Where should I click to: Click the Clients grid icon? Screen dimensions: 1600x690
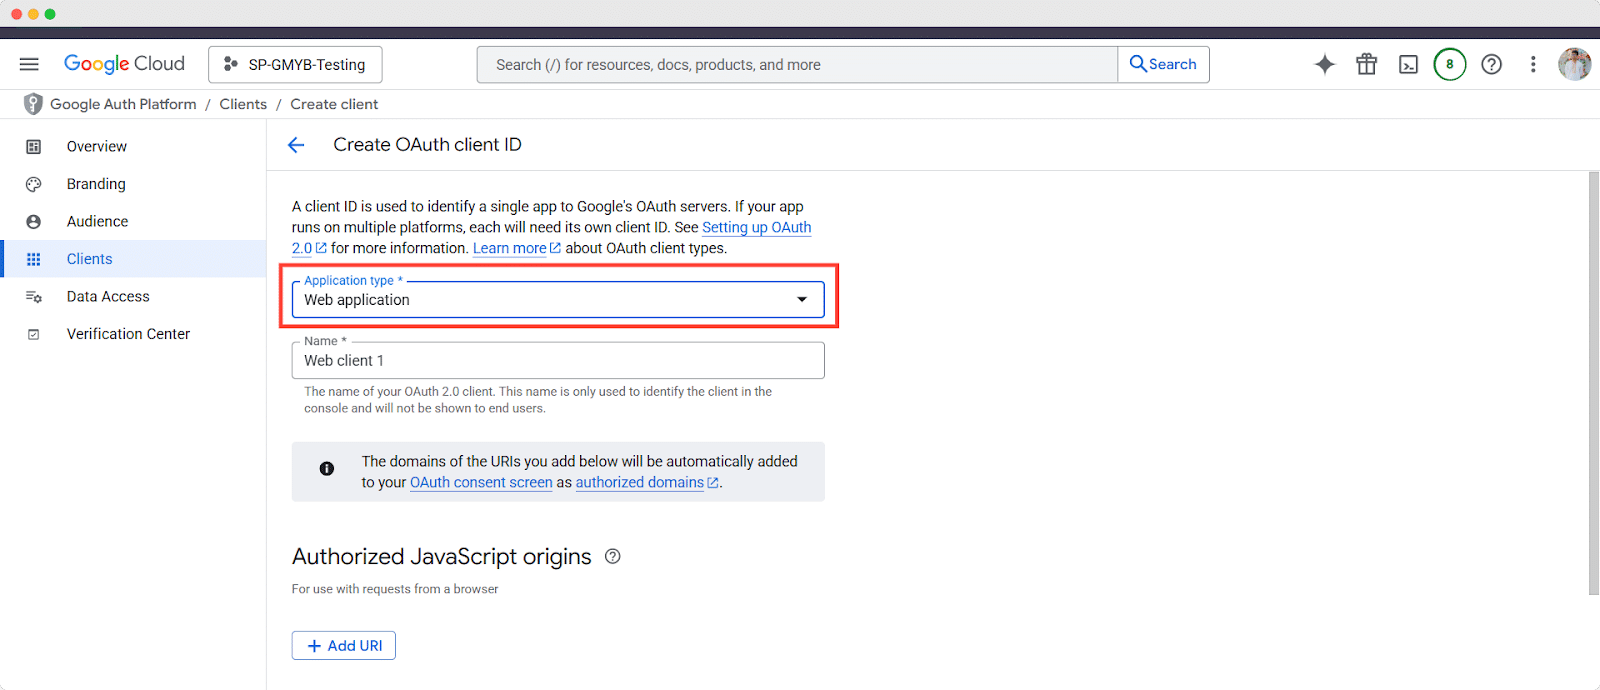coord(34,259)
